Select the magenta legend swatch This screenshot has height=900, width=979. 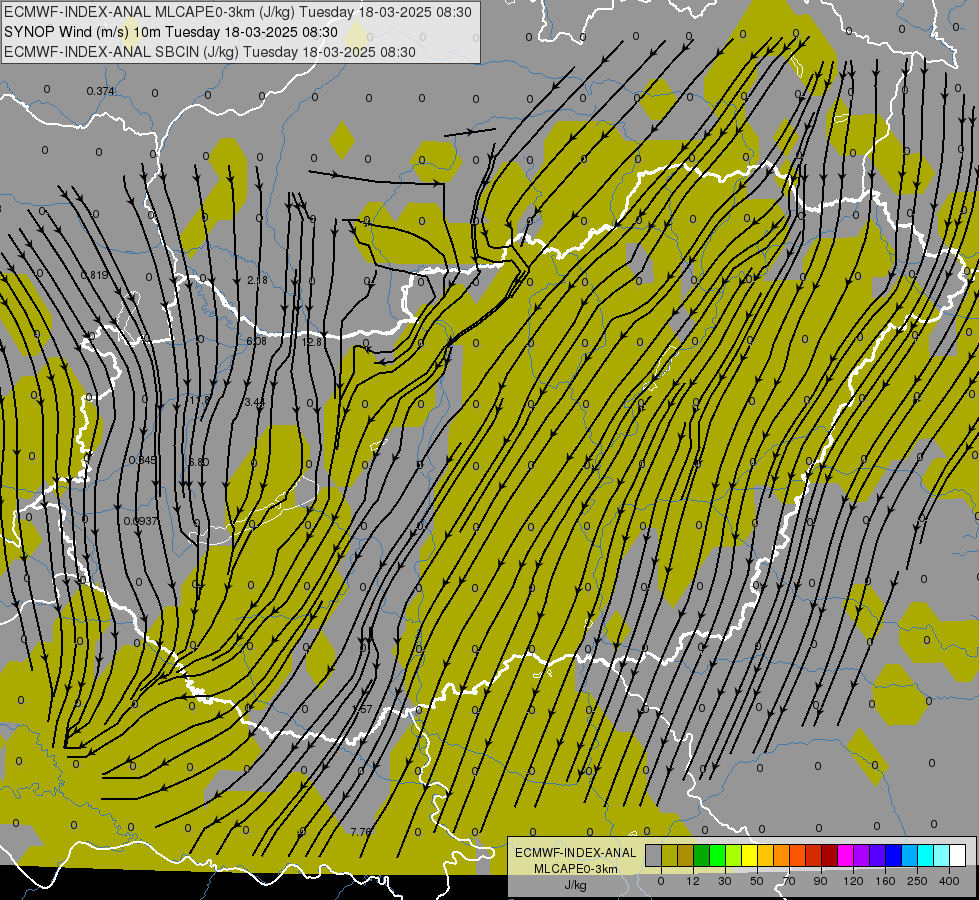pos(846,855)
